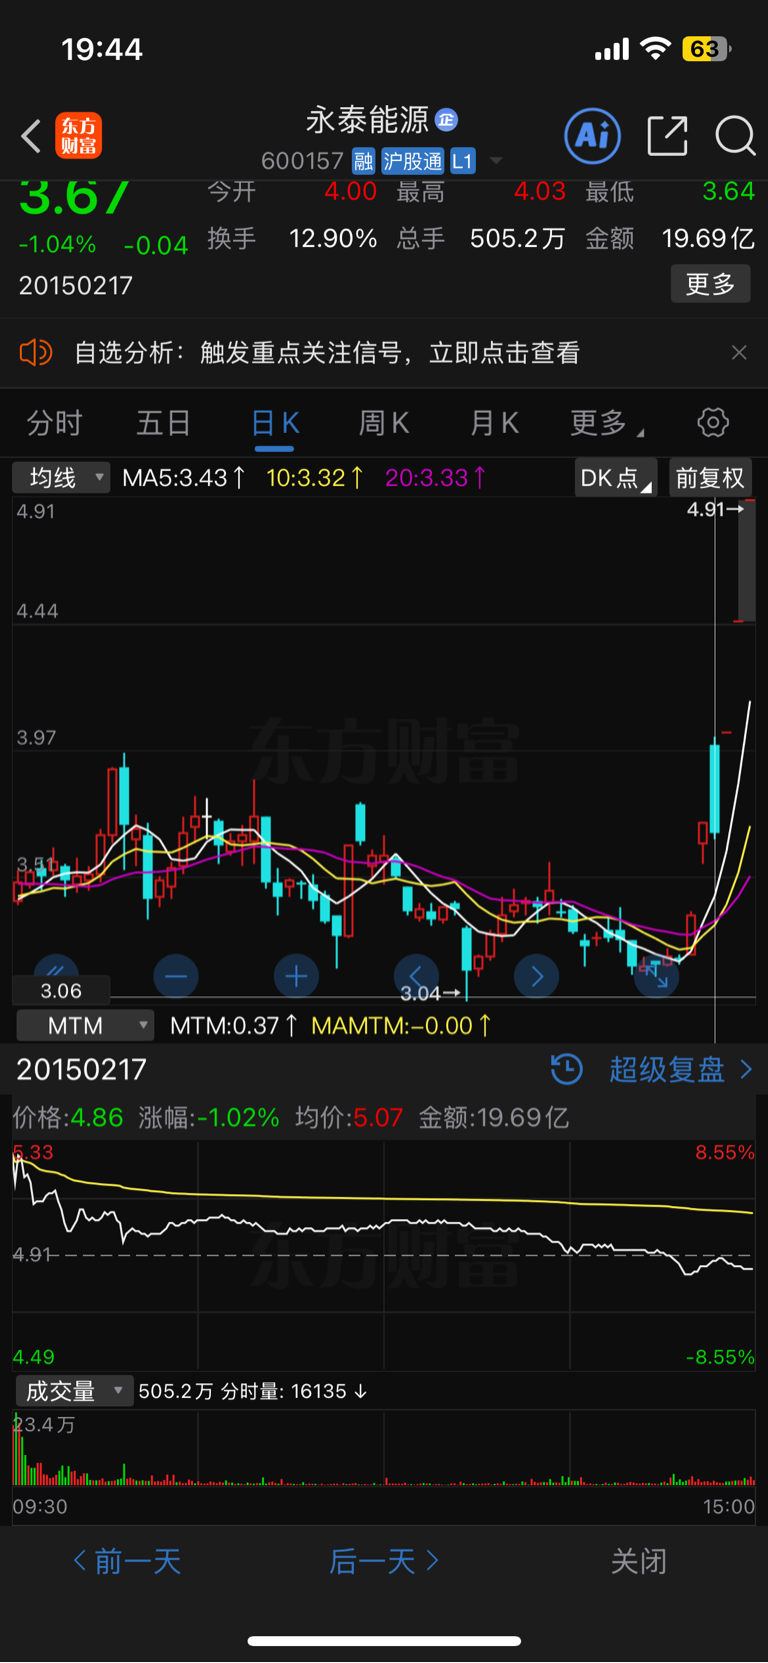Viewport: 768px width, 1663px height.
Task: Expand the stock title dropdown arrow
Action: 496,161
